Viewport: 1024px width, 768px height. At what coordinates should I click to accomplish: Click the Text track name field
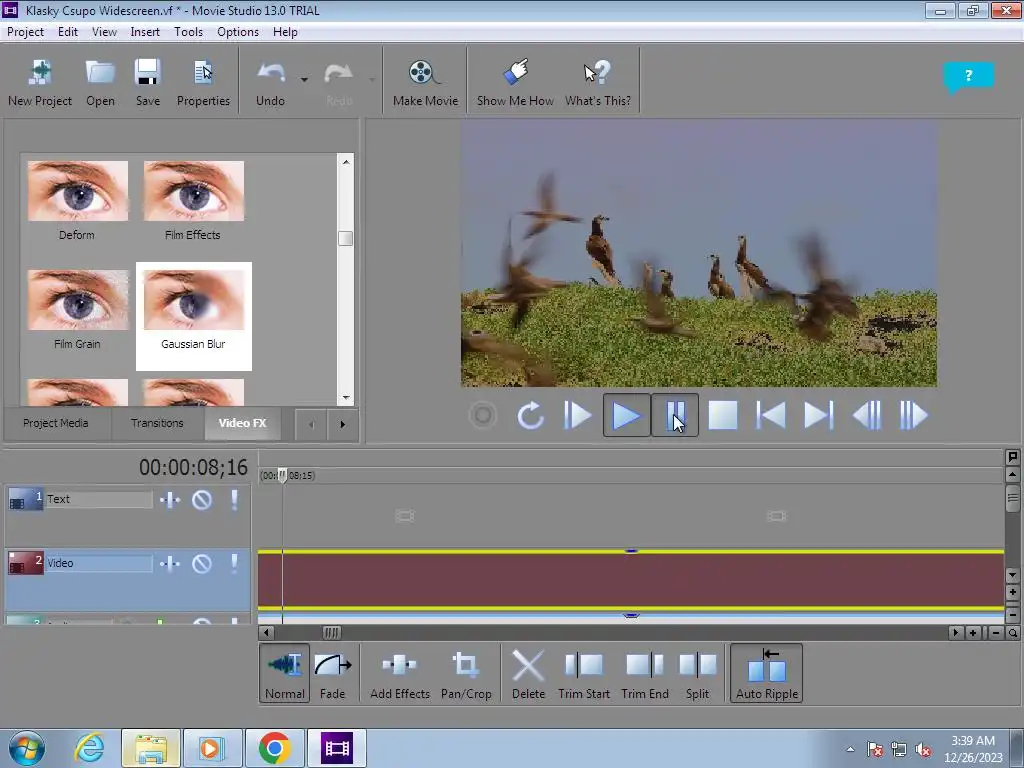[x=99, y=500]
